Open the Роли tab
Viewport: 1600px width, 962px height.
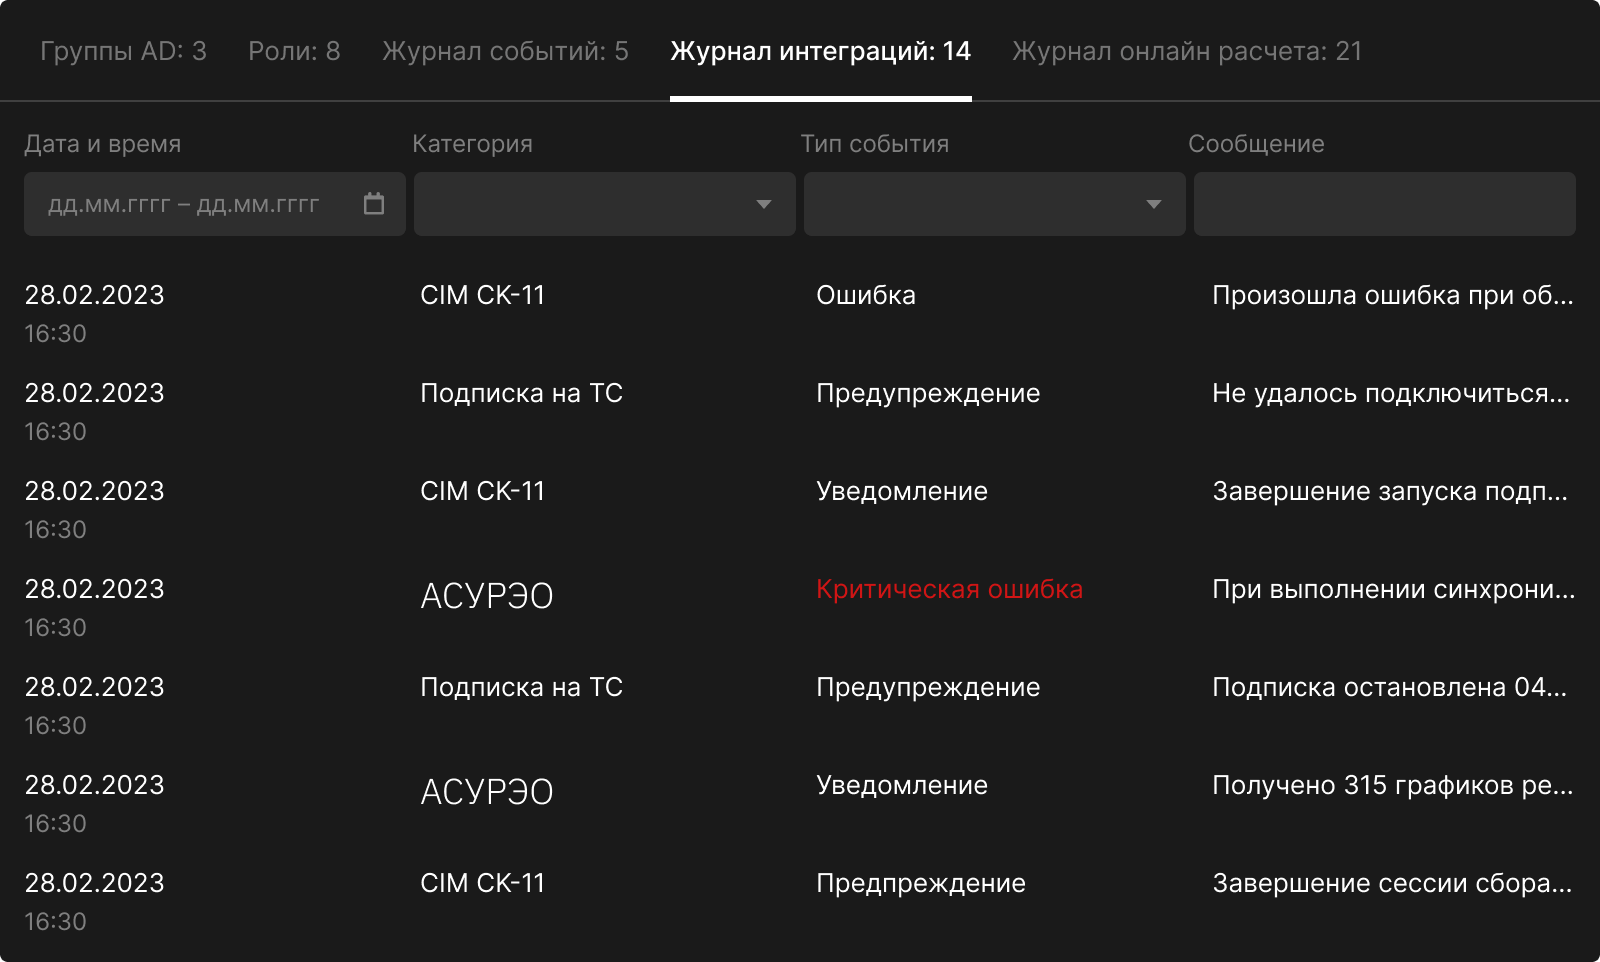coord(294,51)
